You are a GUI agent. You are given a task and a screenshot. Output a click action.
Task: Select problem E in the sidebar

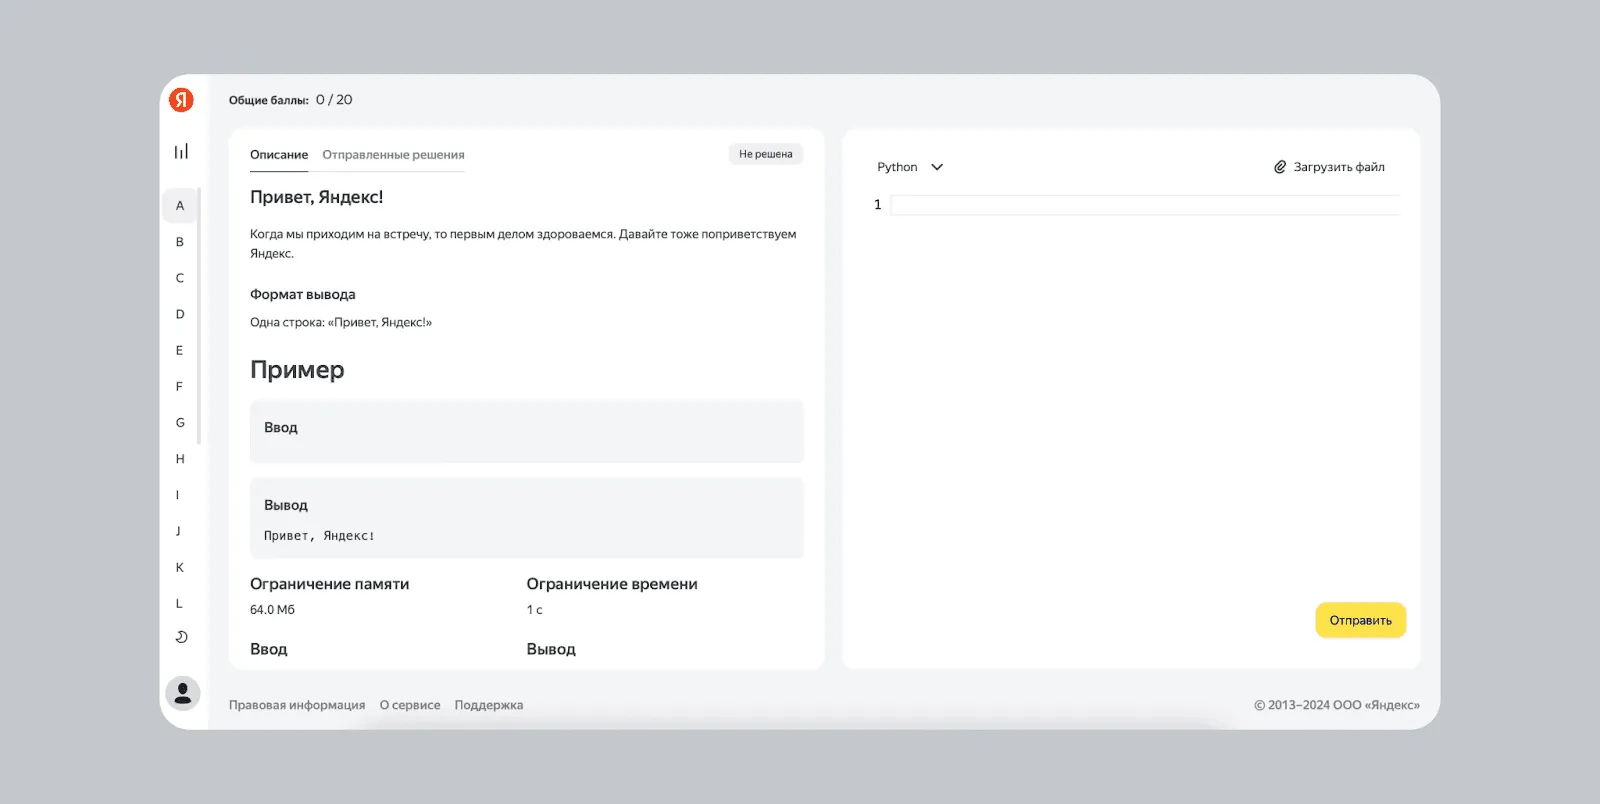click(180, 350)
